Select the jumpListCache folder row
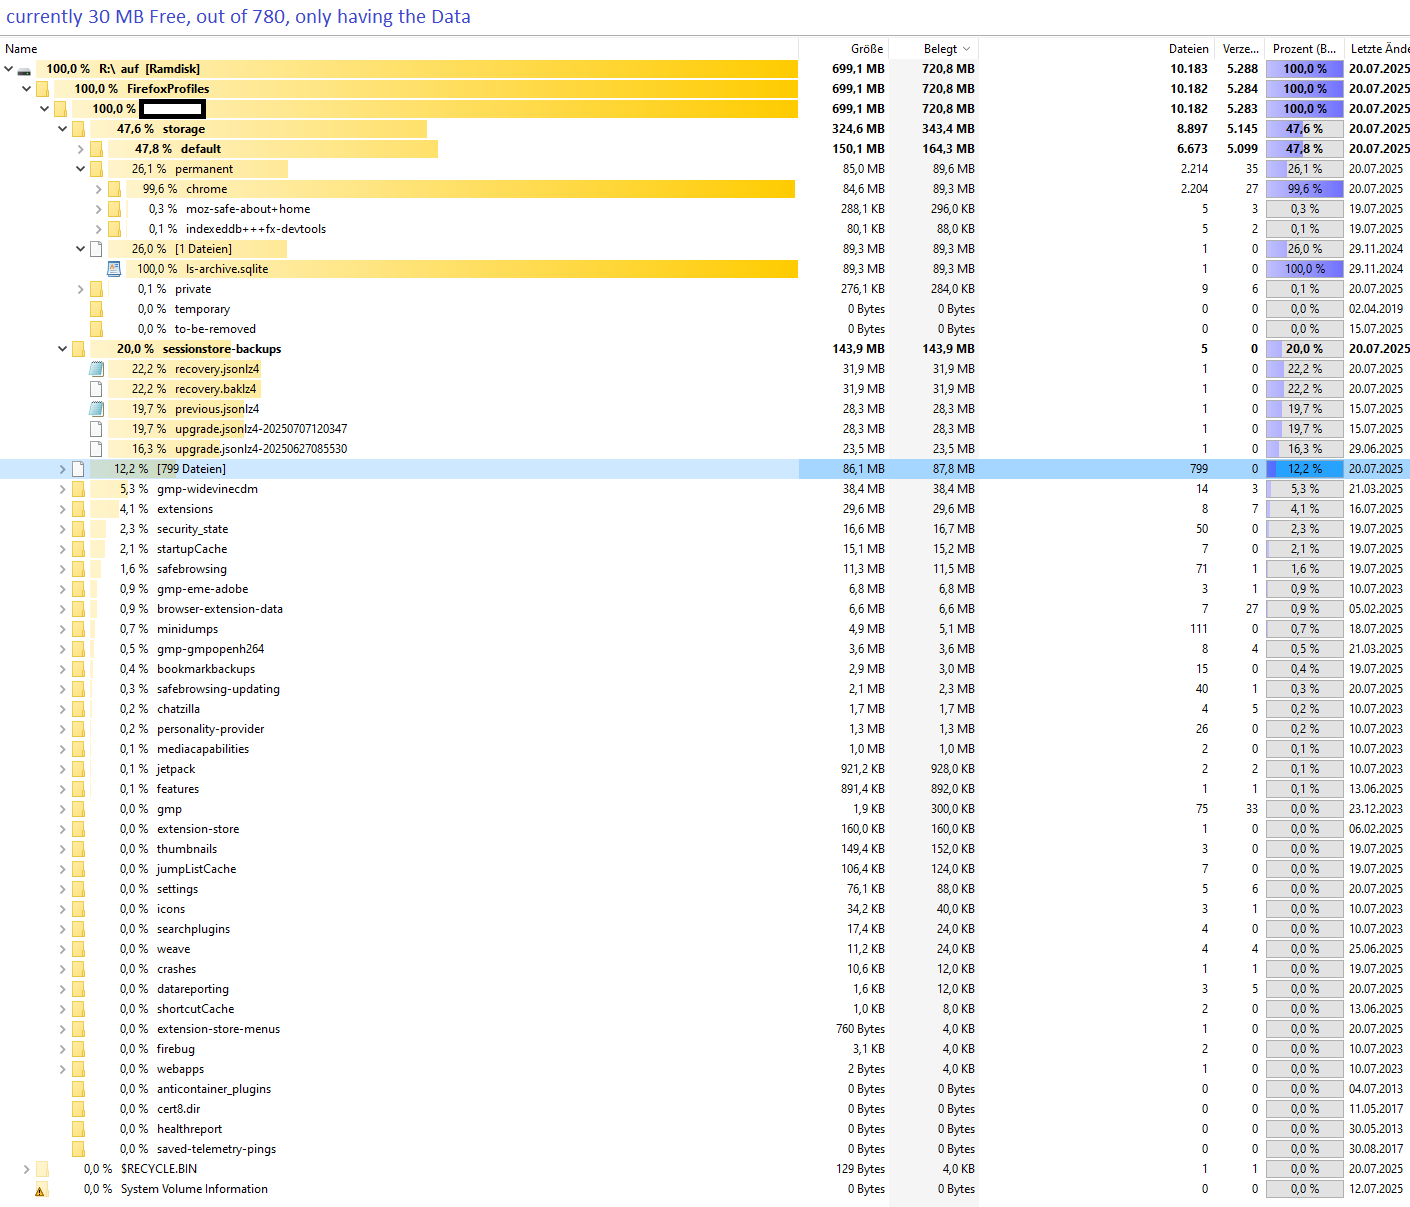This screenshot has height=1207, width=1410. tap(705, 869)
